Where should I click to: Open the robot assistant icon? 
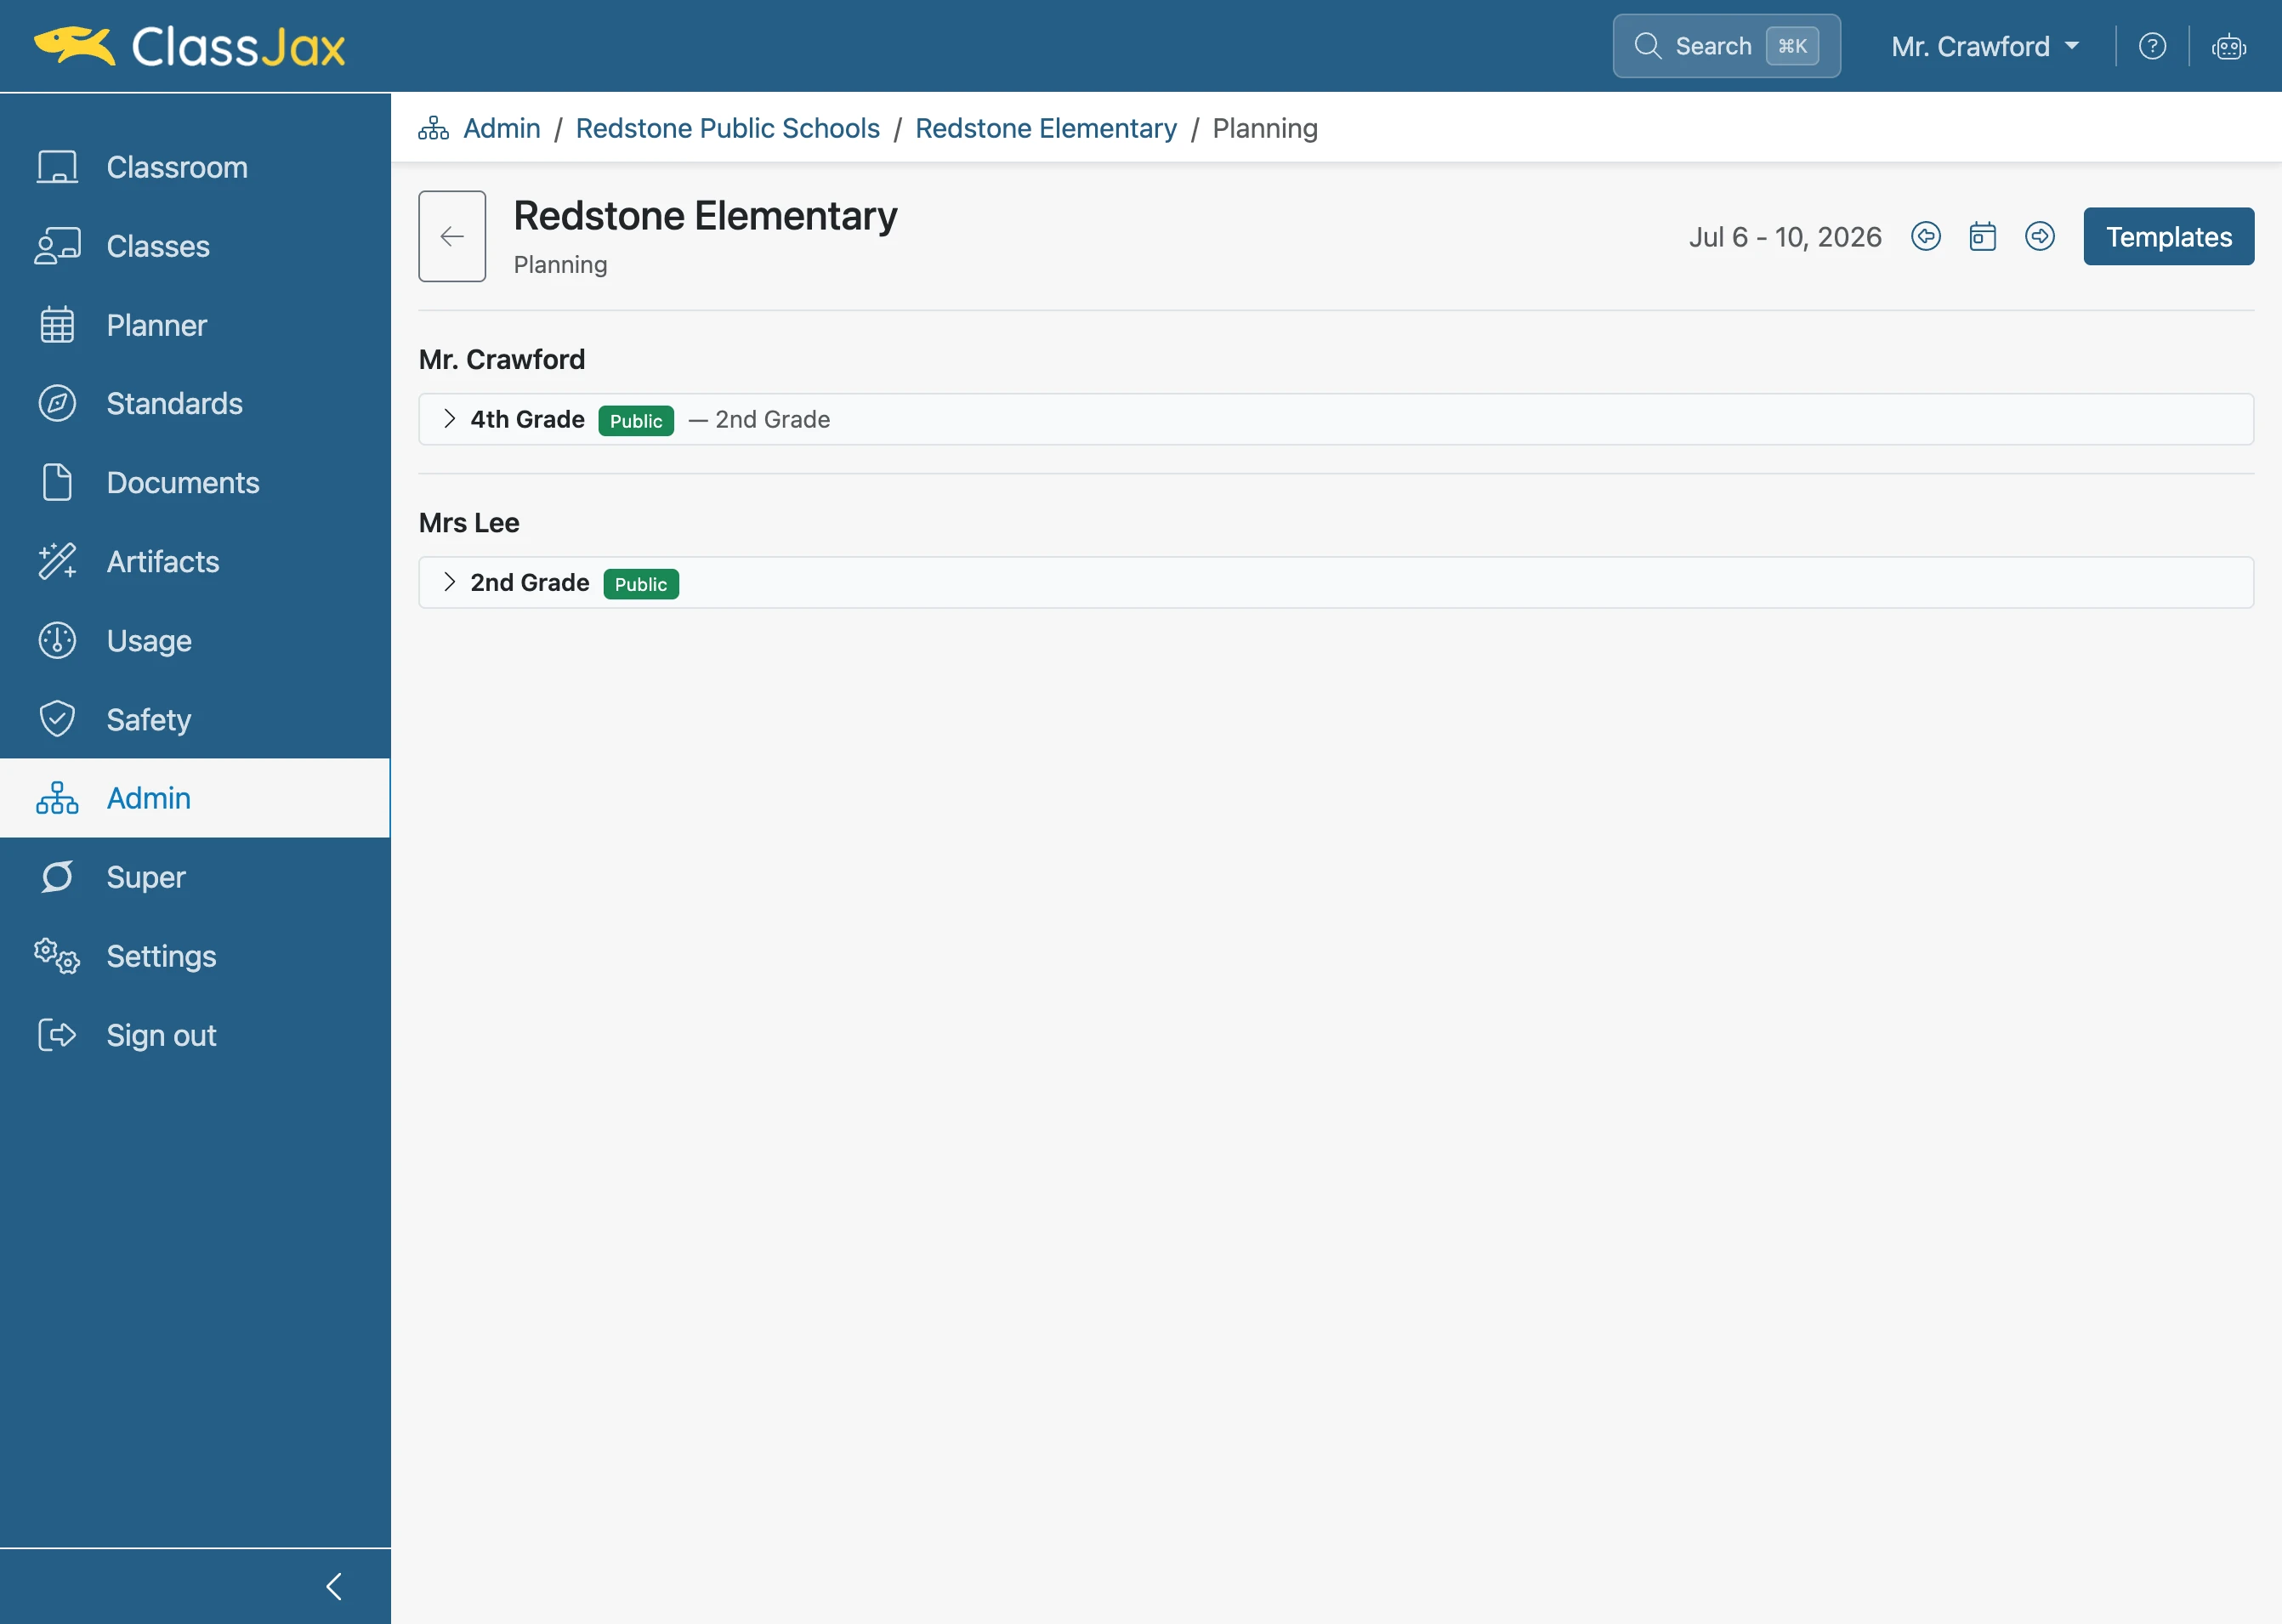(2228, 46)
